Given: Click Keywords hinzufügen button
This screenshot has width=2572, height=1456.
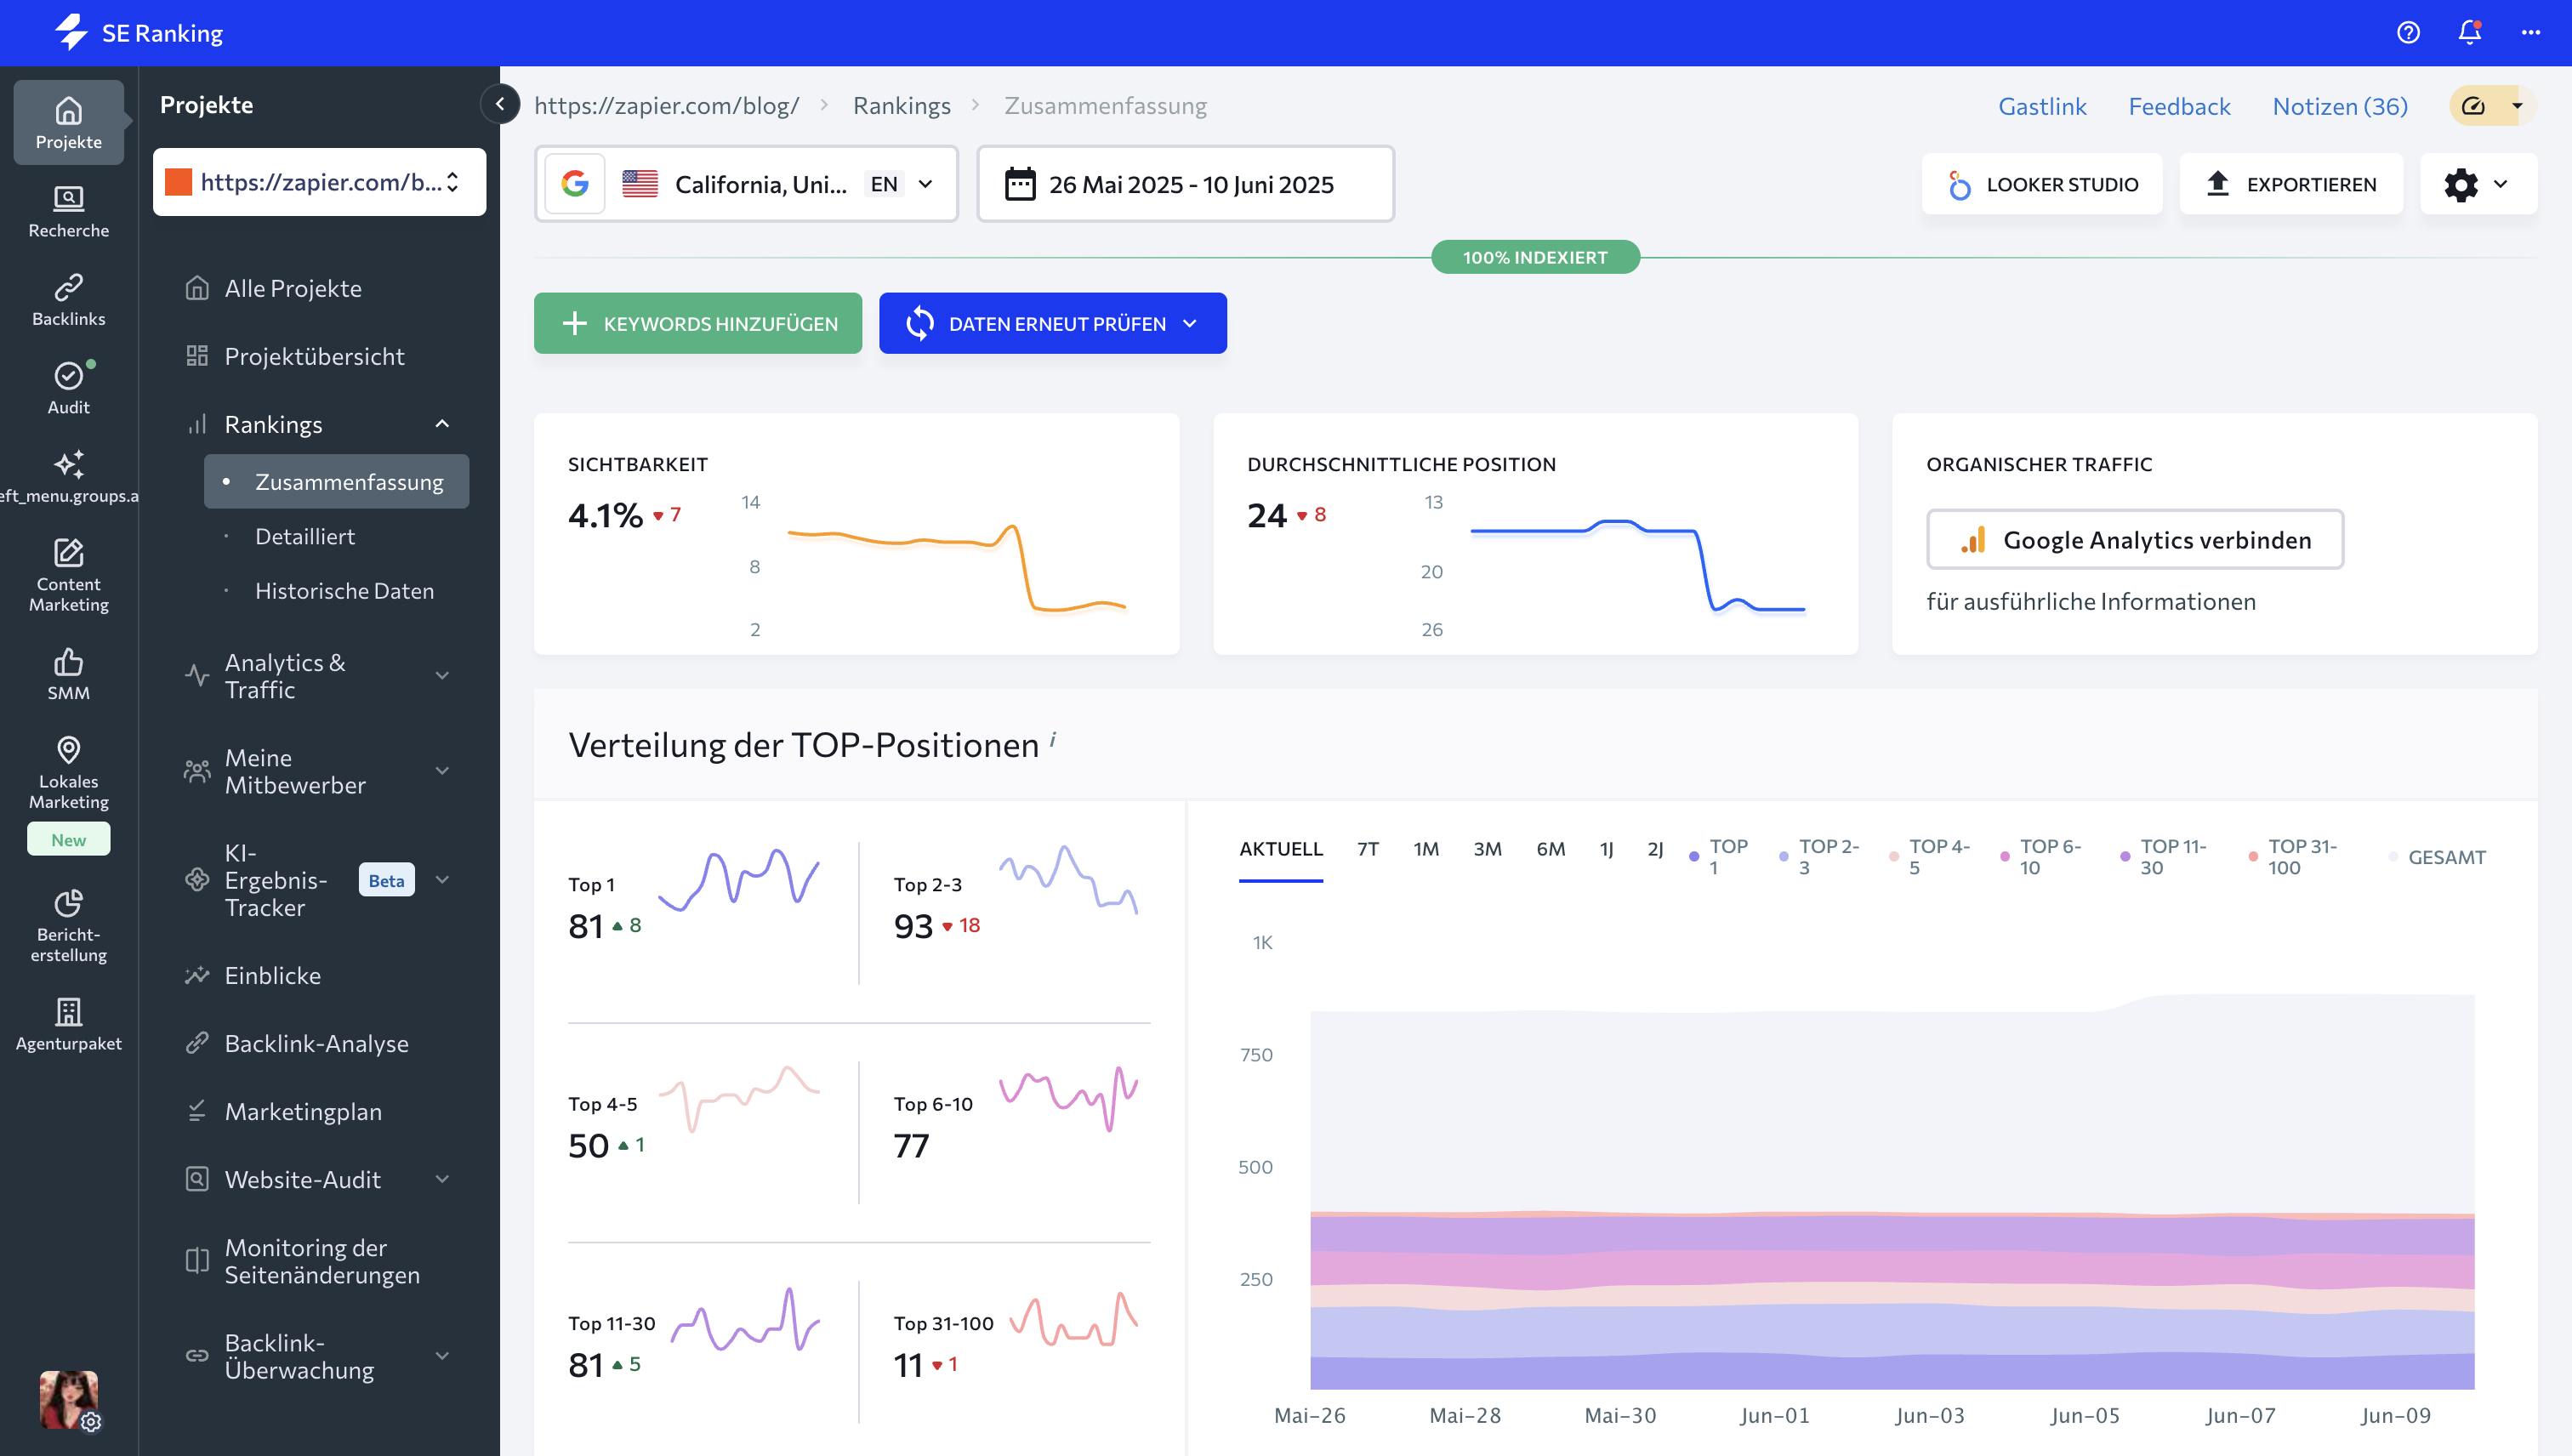Looking at the screenshot, I should tap(698, 323).
